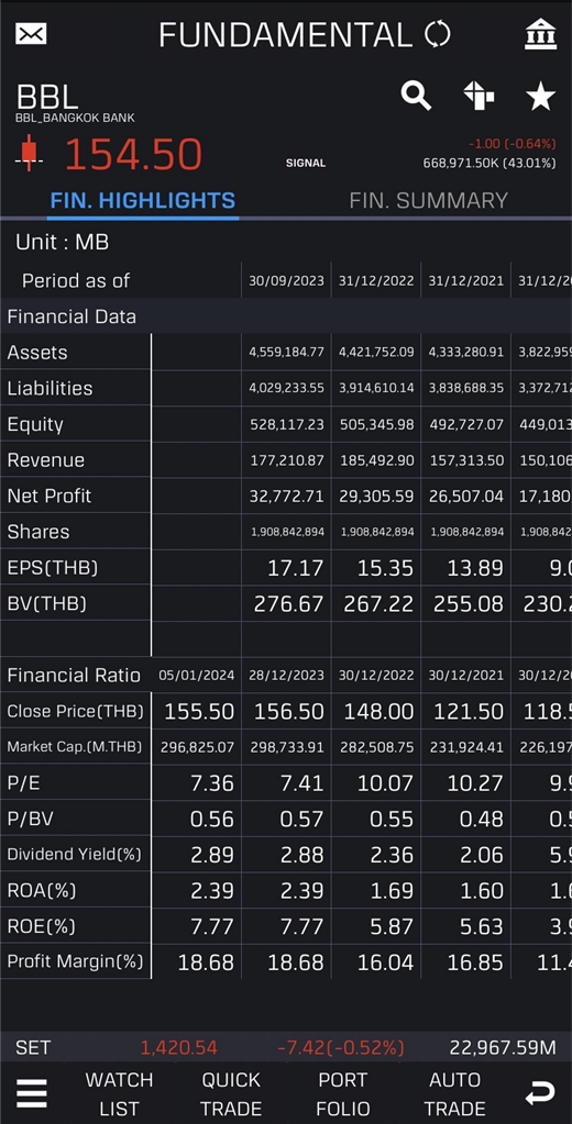Tap SET turnover 22,967.59M

pyautogui.click(x=502, y=1047)
